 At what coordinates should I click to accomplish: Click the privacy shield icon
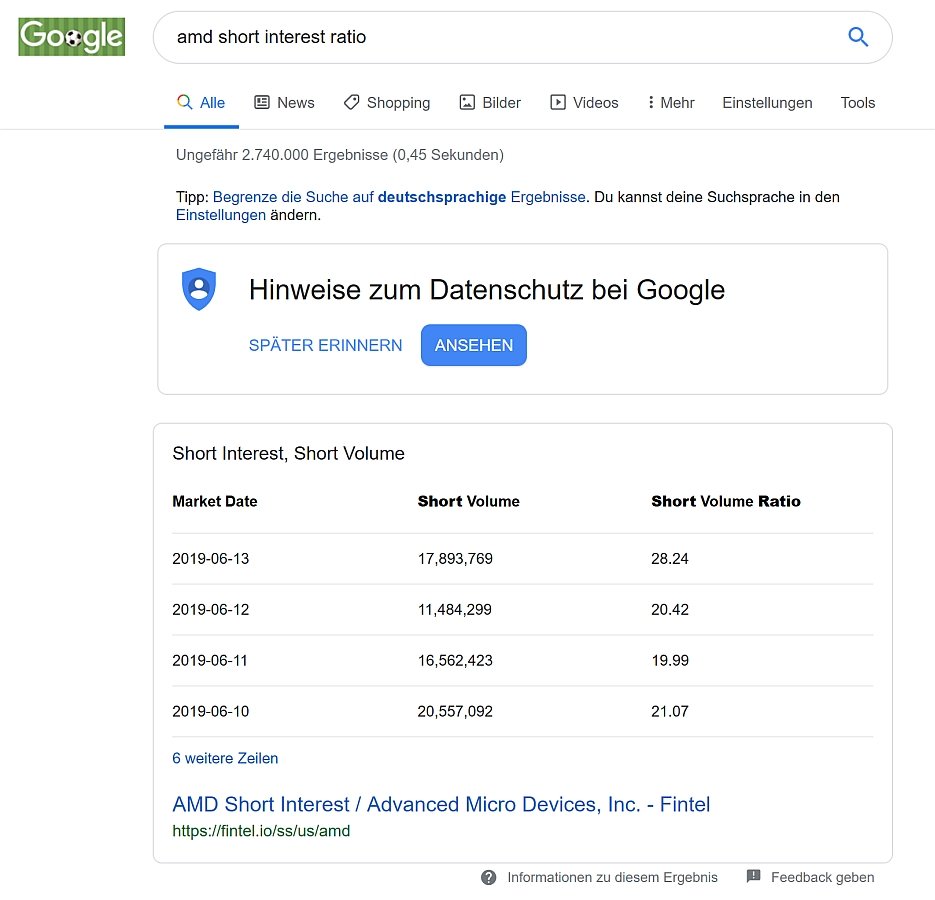(x=199, y=289)
